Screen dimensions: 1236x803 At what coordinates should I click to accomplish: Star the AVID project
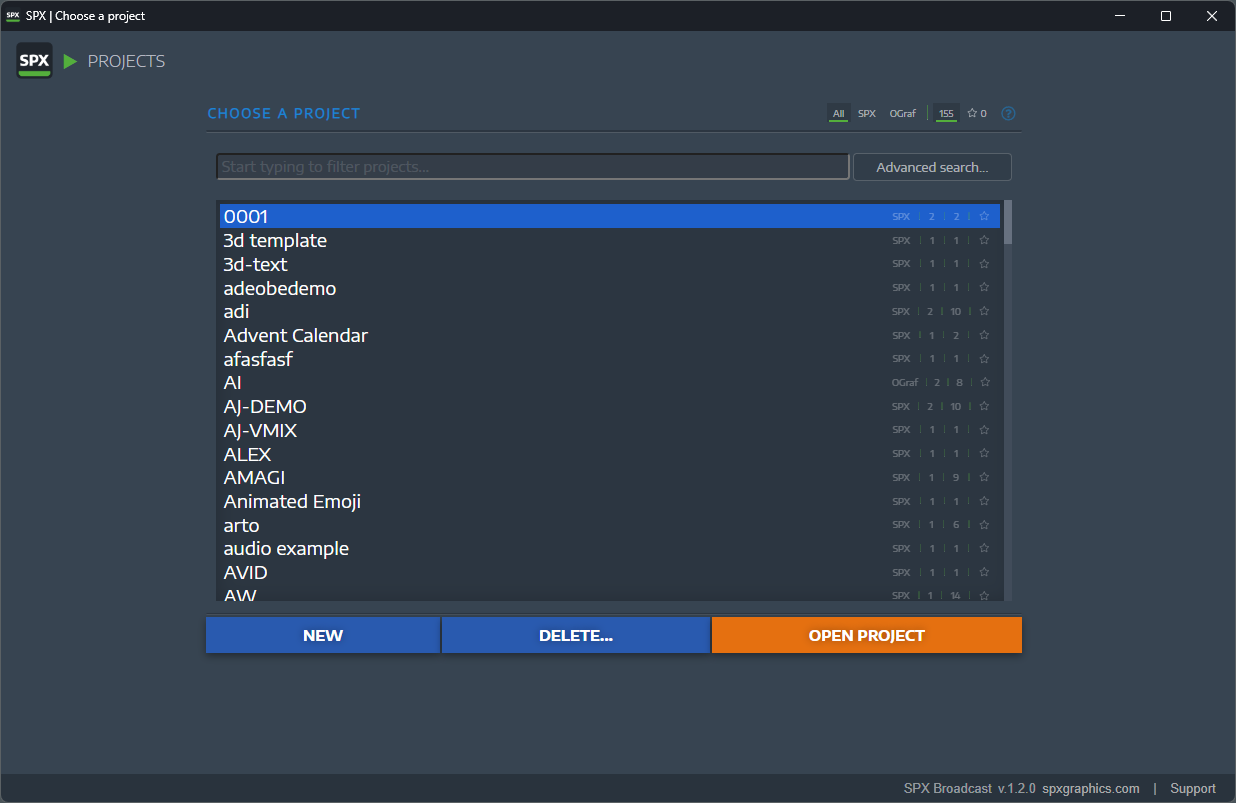point(984,572)
